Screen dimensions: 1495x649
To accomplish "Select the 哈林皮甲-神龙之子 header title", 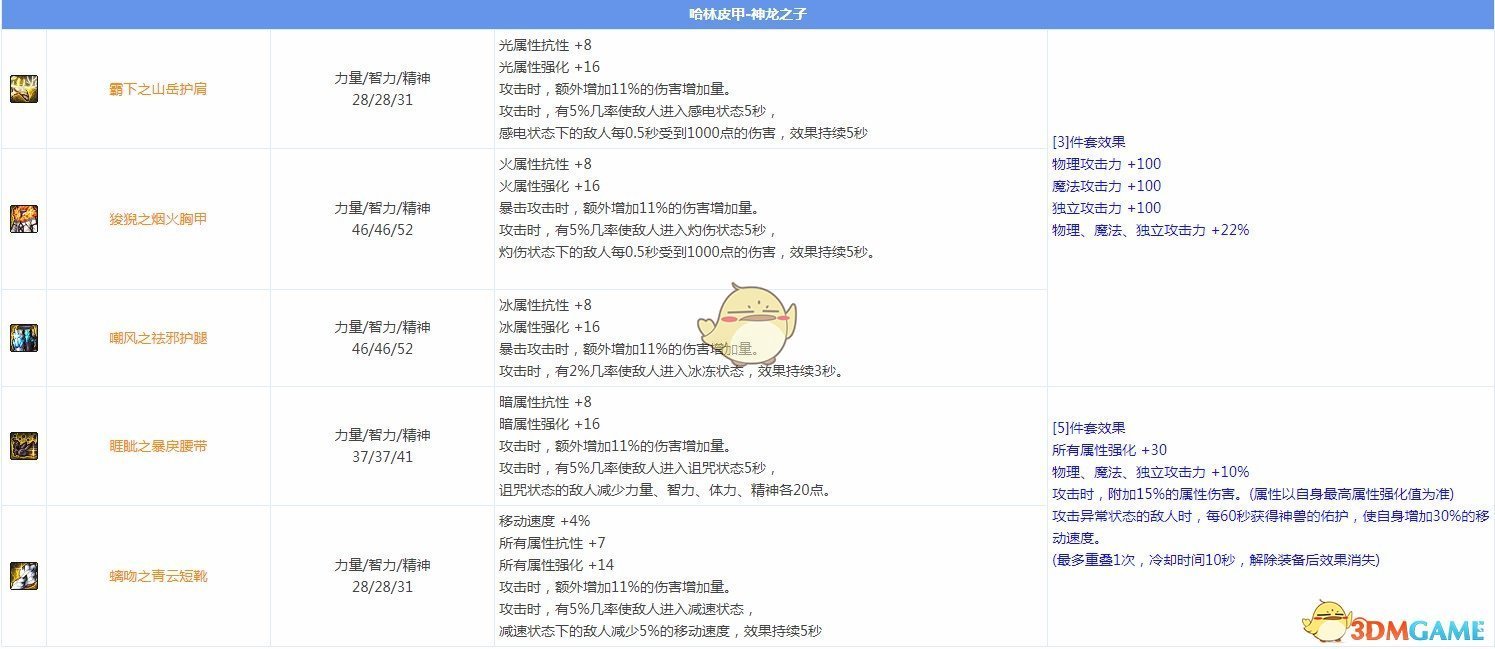I will coord(748,15).
